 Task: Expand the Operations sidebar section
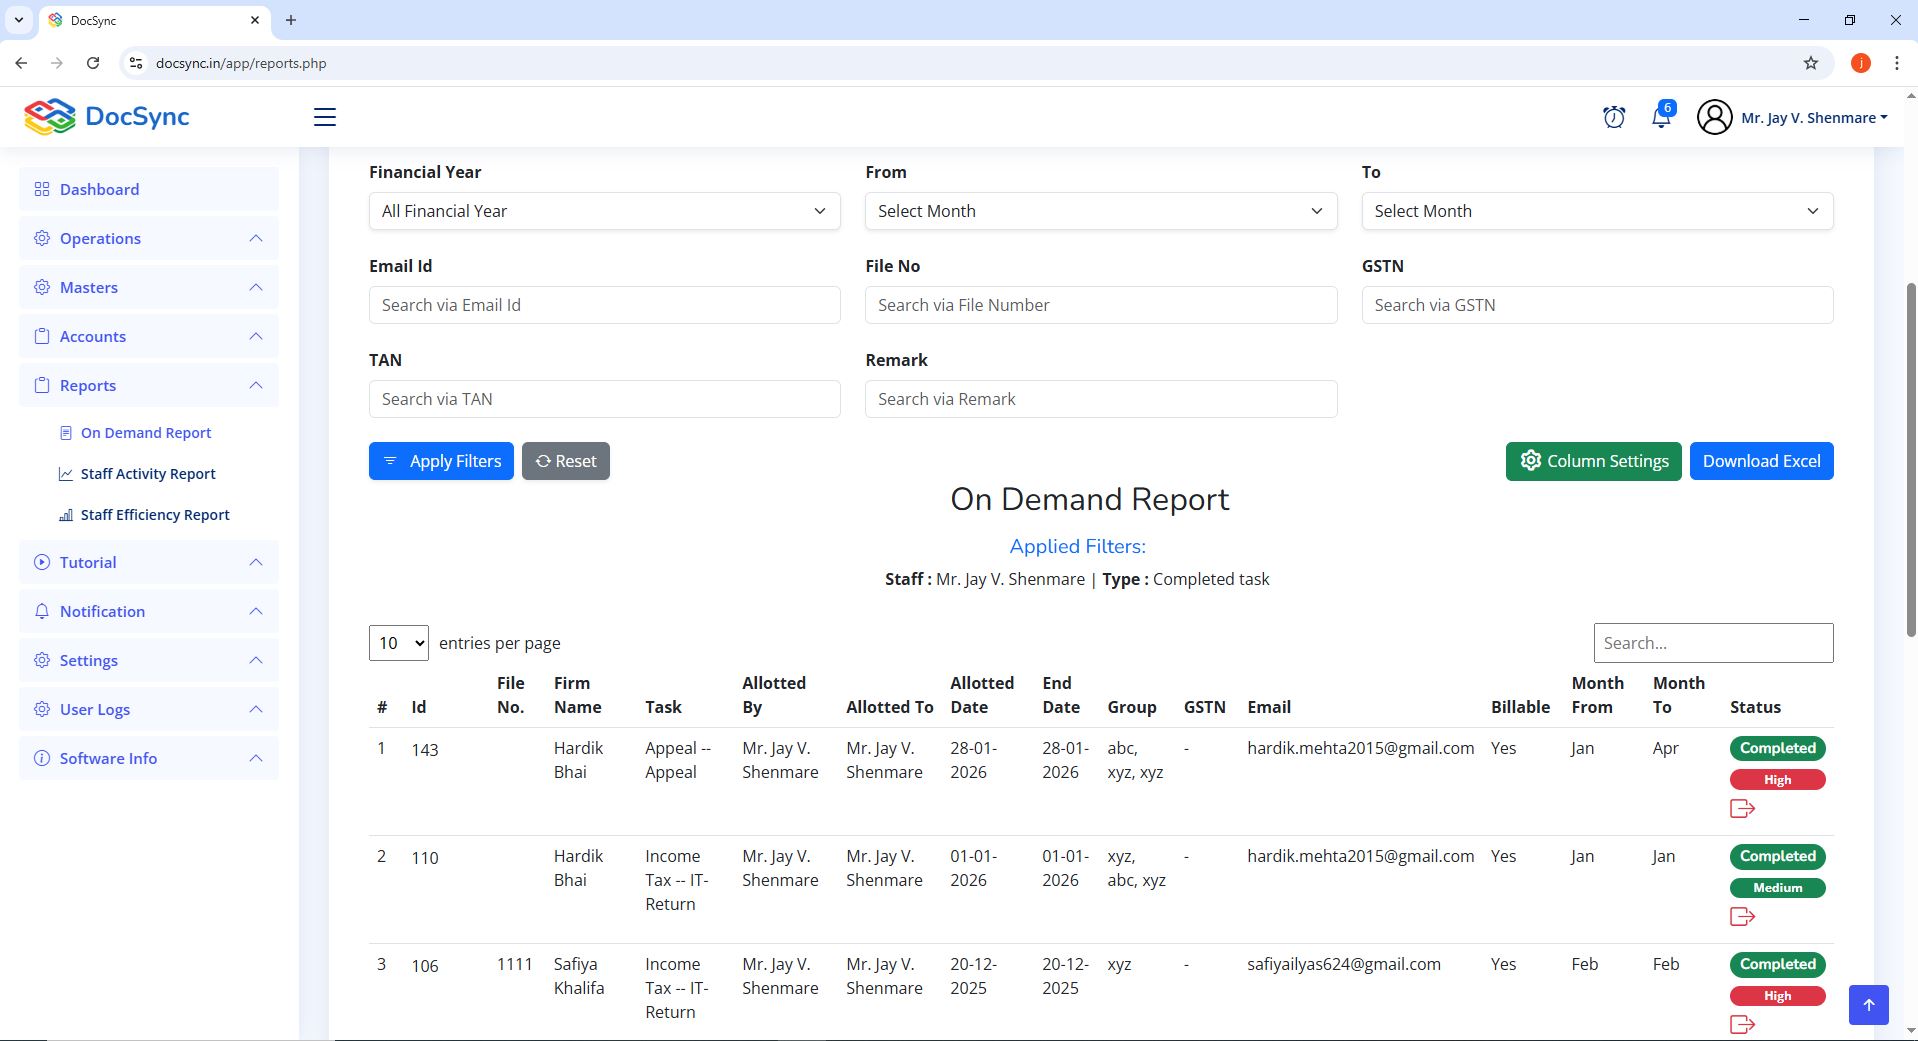(x=148, y=239)
